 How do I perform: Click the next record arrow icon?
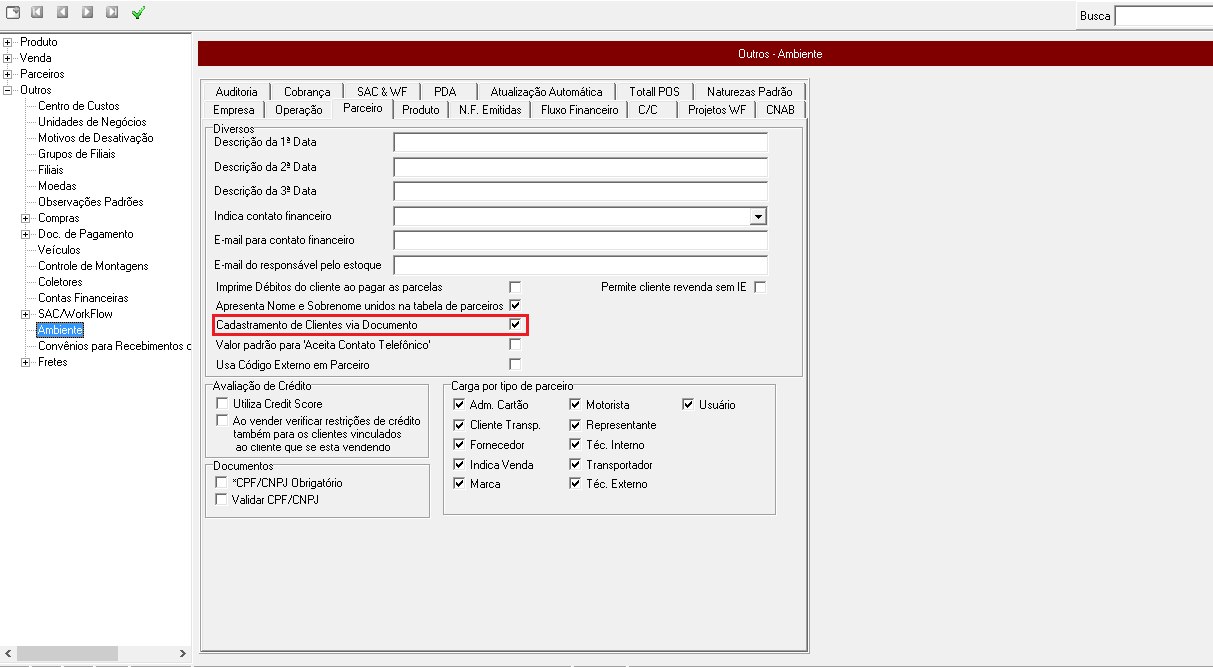click(88, 13)
